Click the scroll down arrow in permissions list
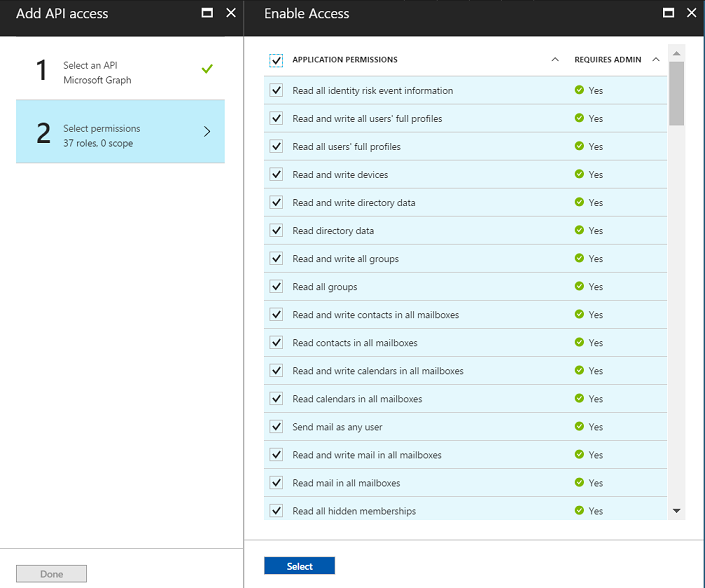705x588 pixels. click(x=677, y=511)
